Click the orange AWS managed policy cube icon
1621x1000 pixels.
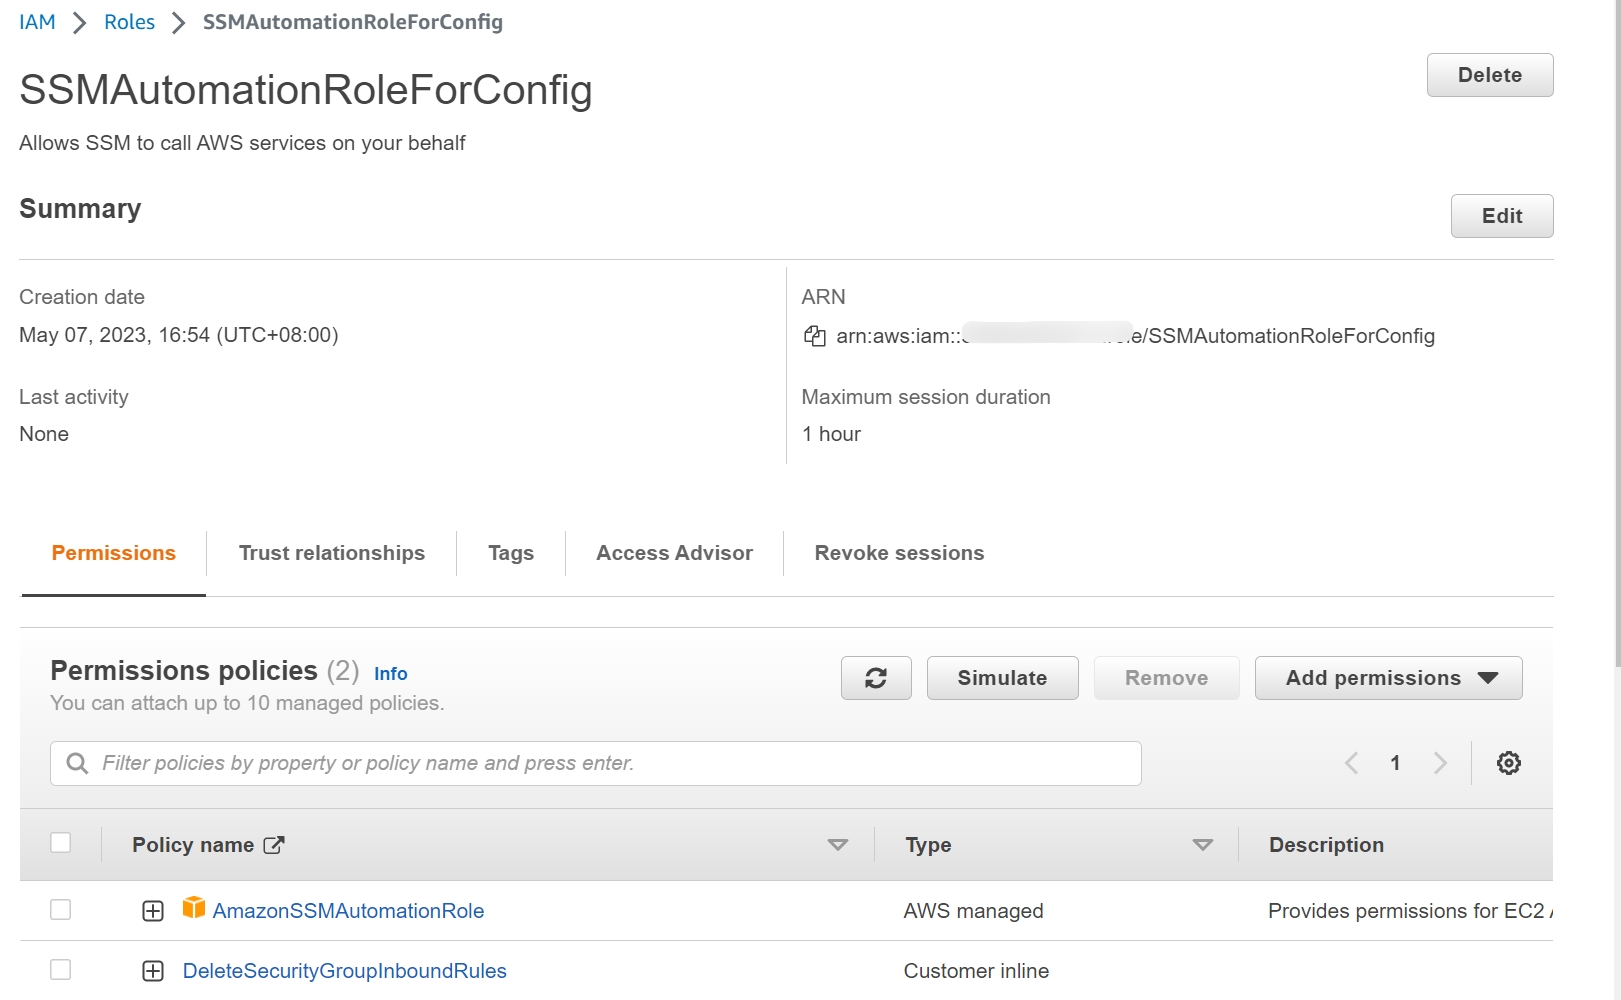pos(194,908)
